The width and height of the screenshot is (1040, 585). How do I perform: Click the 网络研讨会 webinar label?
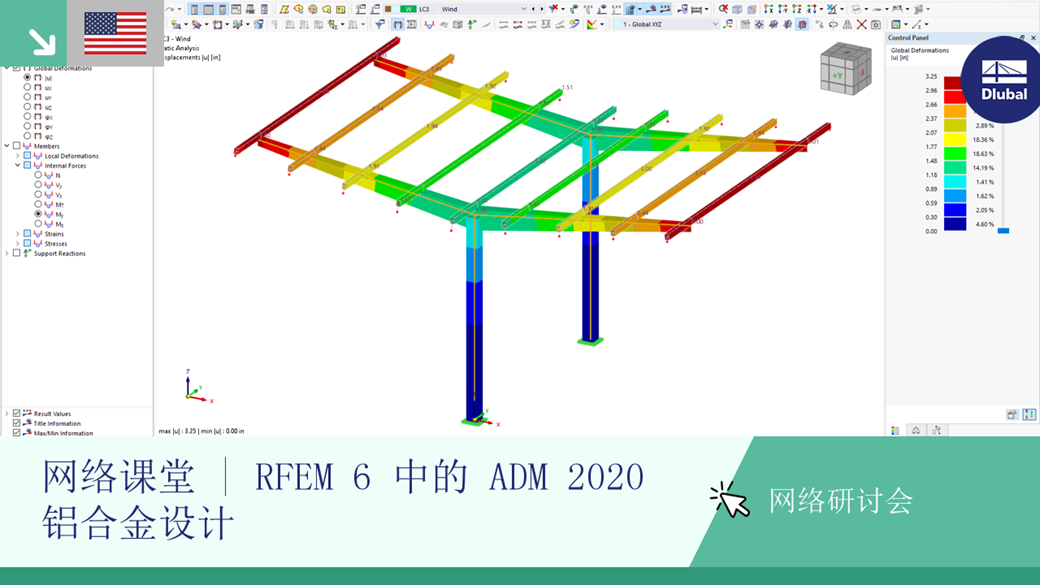(841, 501)
